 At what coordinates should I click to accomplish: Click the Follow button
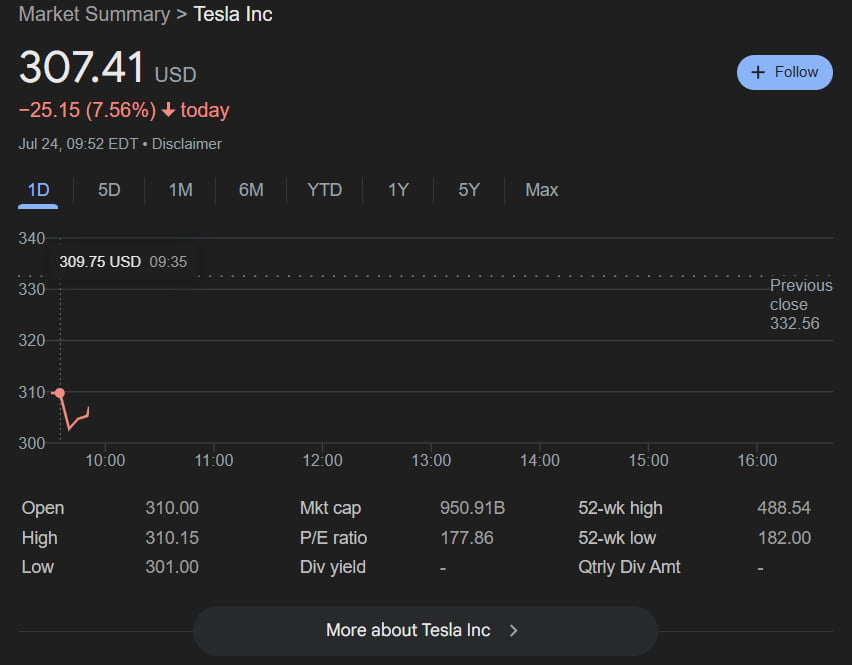click(785, 72)
